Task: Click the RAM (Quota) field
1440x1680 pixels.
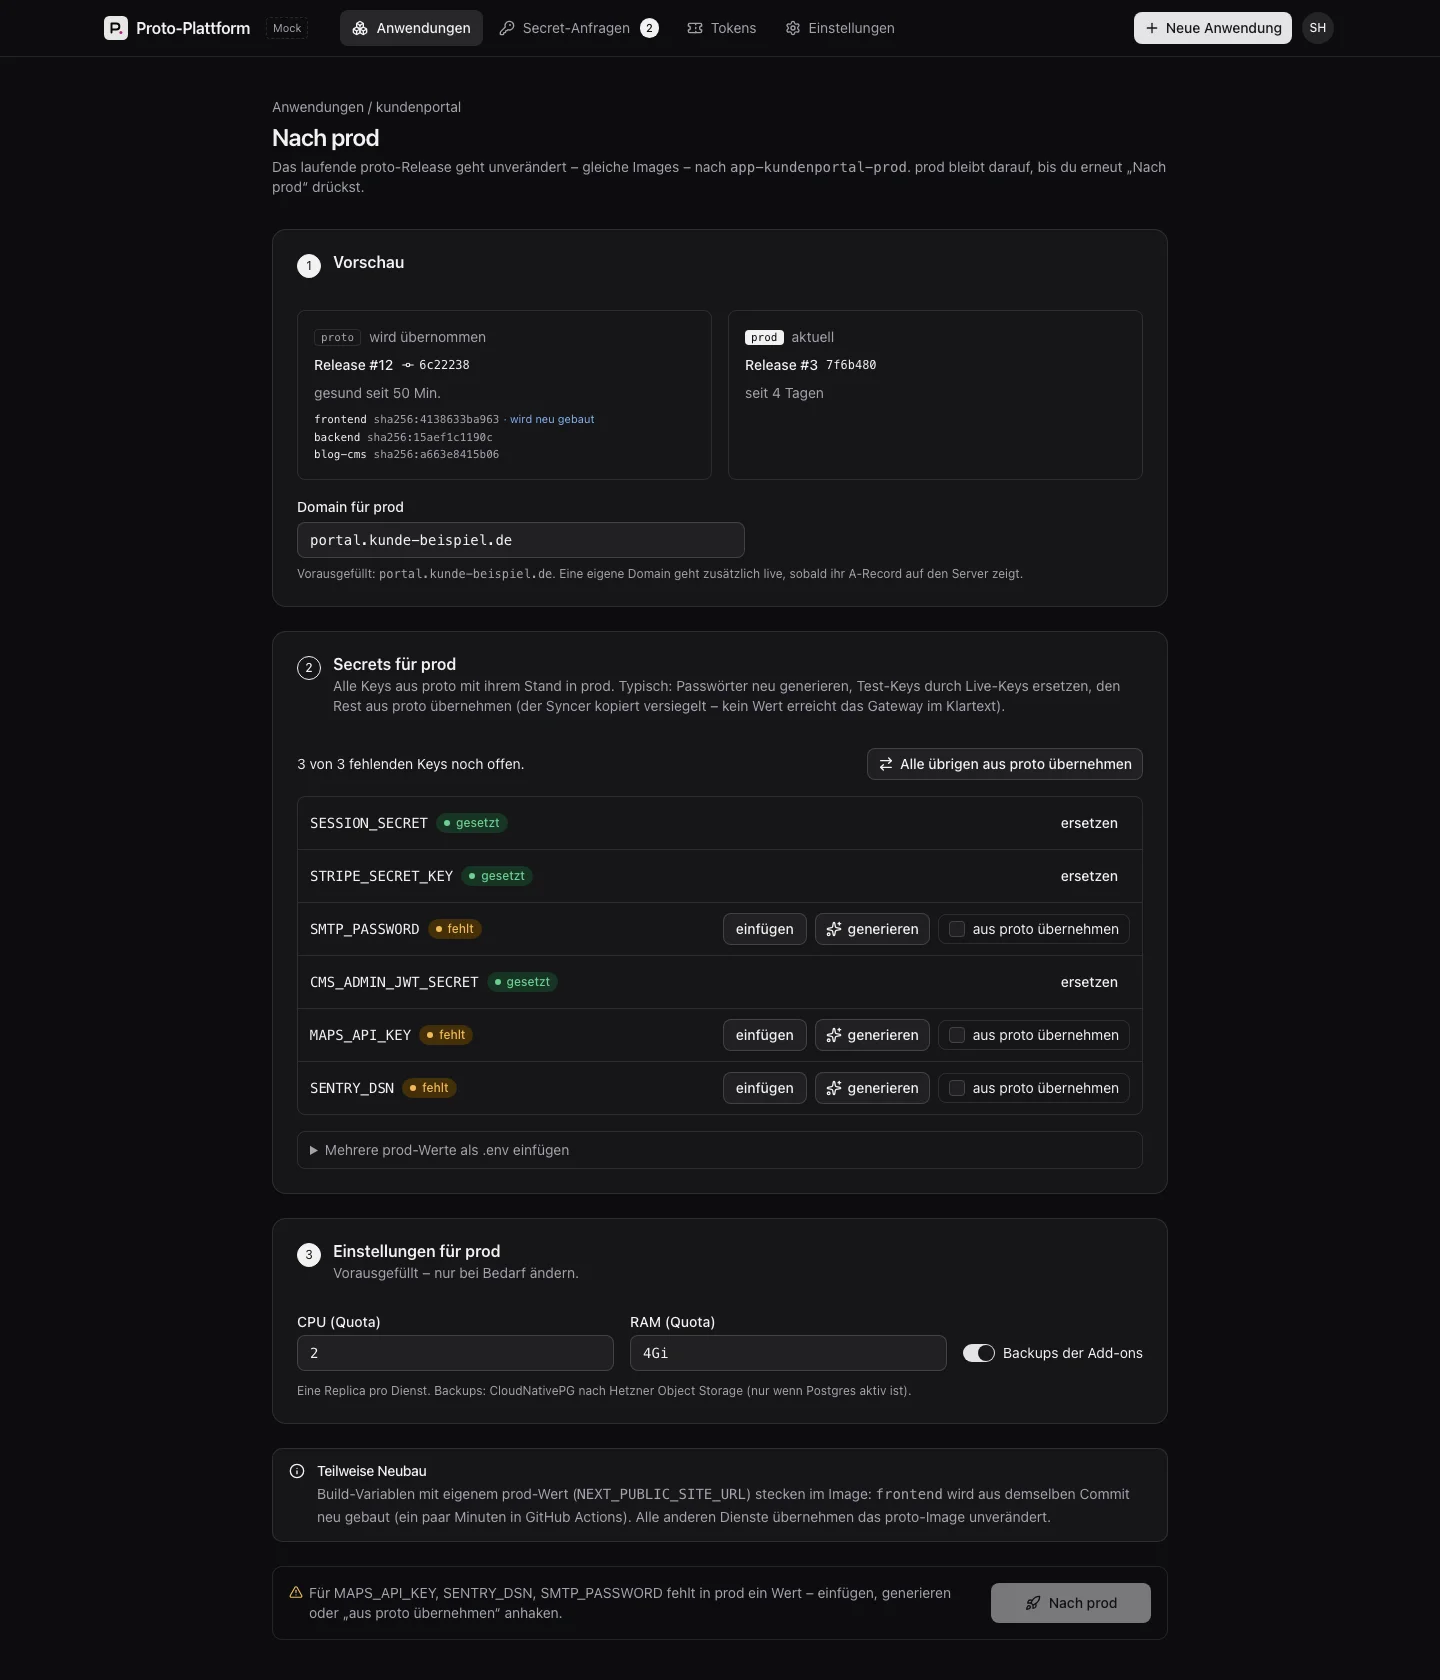Action: click(x=788, y=1353)
